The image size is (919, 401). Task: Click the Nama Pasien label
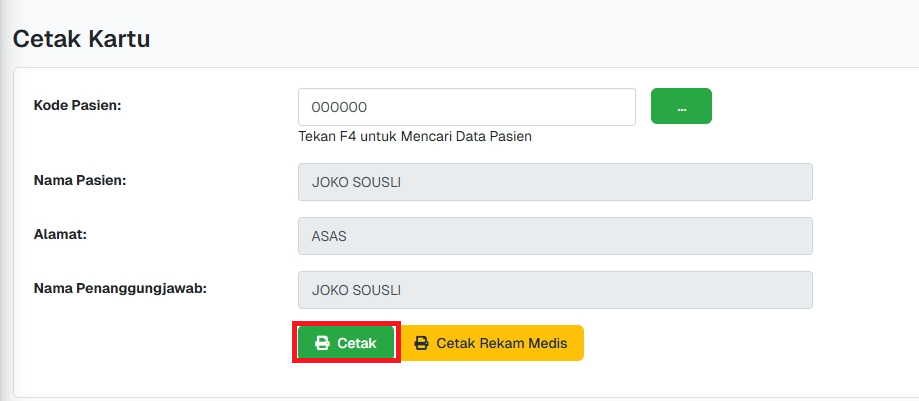point(86,180)
